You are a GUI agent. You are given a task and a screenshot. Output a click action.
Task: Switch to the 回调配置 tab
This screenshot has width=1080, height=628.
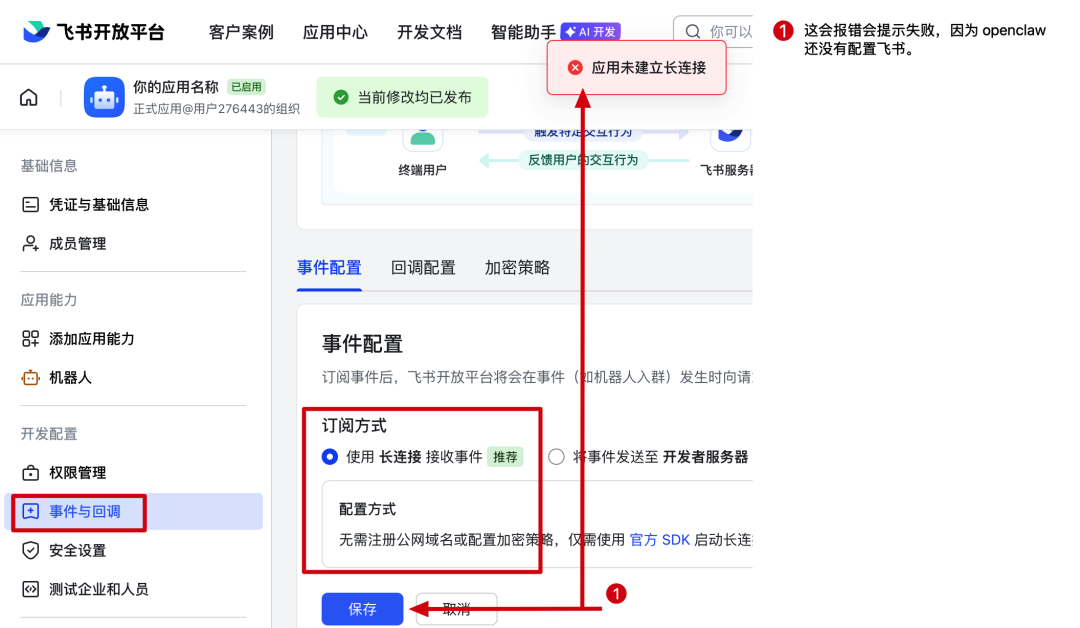pos(423,267)
